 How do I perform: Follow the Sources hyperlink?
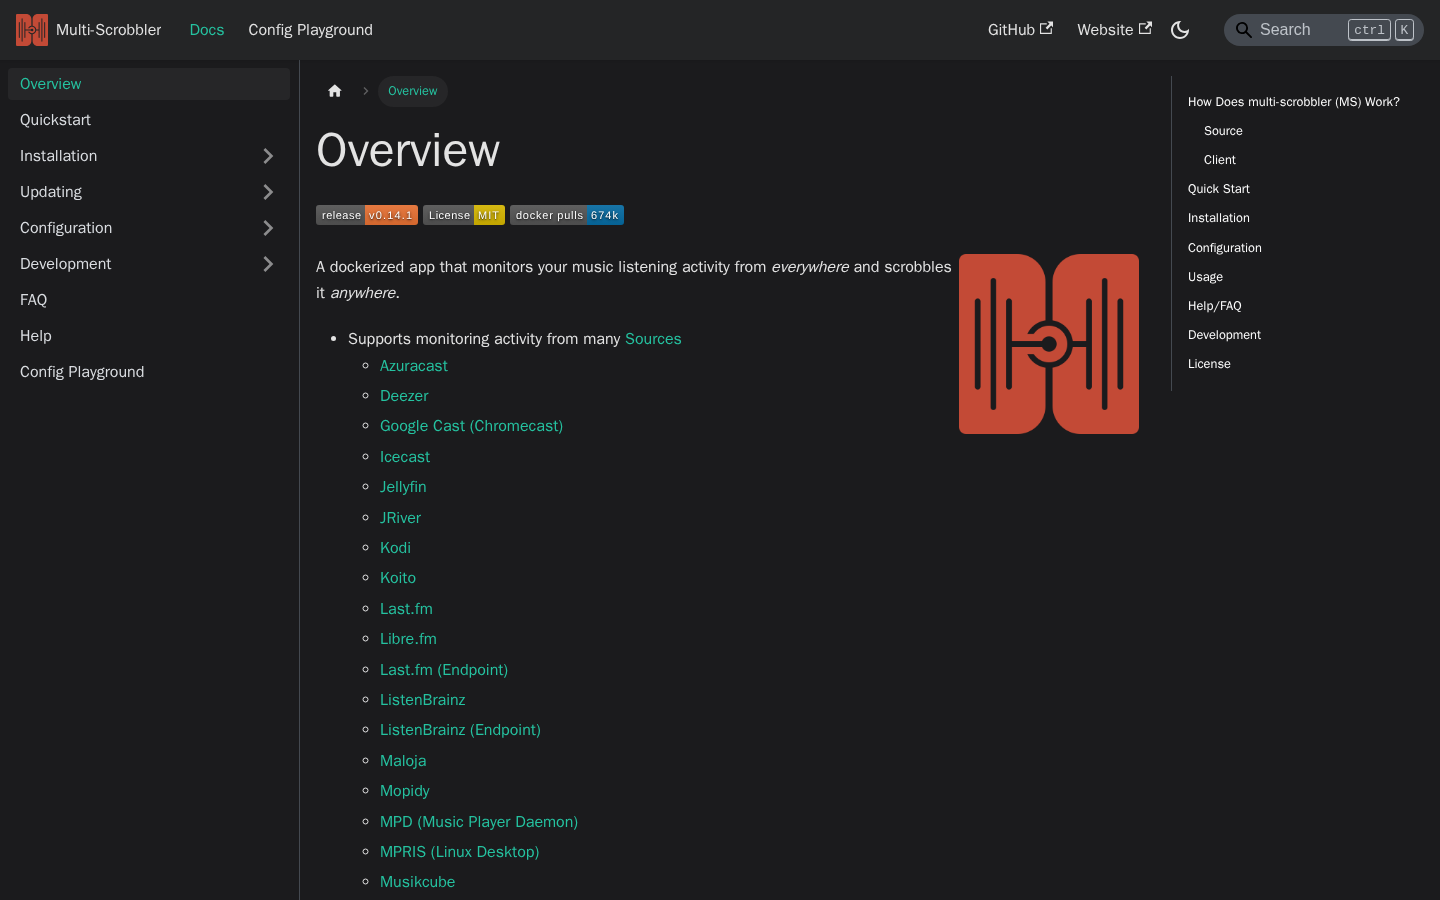click(x=653, y=339)
